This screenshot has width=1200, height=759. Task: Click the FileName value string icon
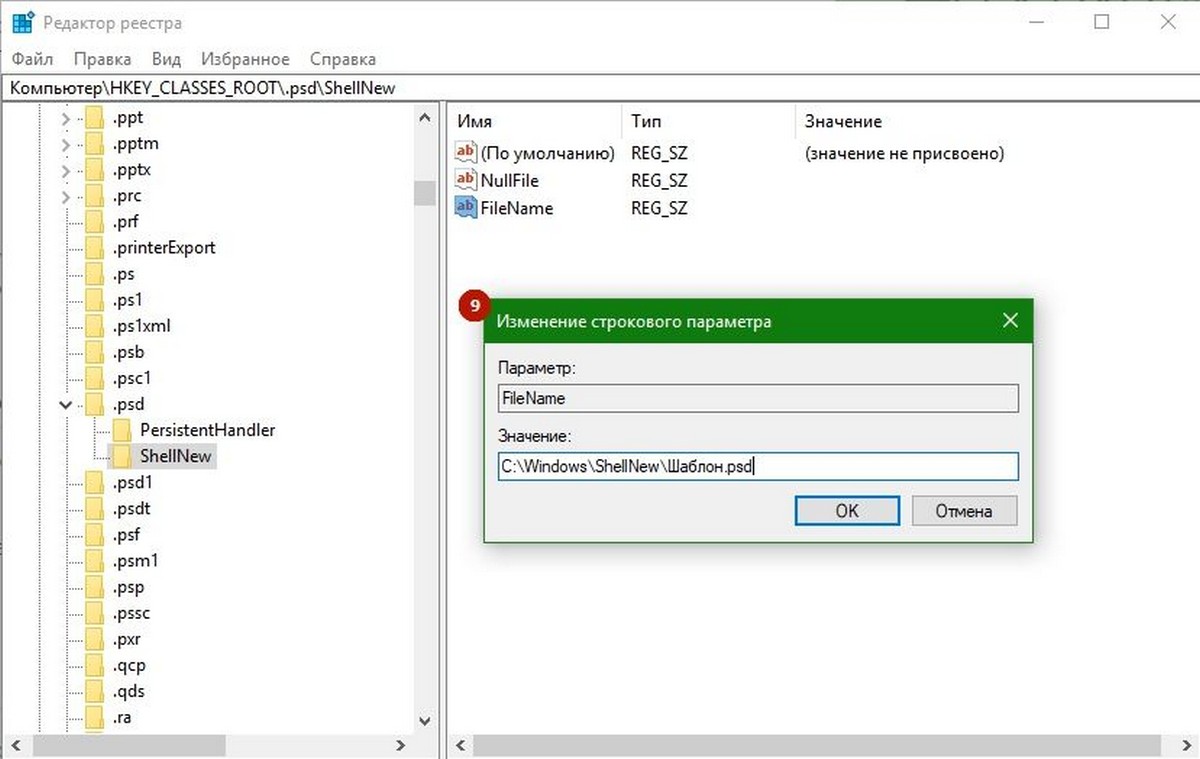(x=466, y=208)
